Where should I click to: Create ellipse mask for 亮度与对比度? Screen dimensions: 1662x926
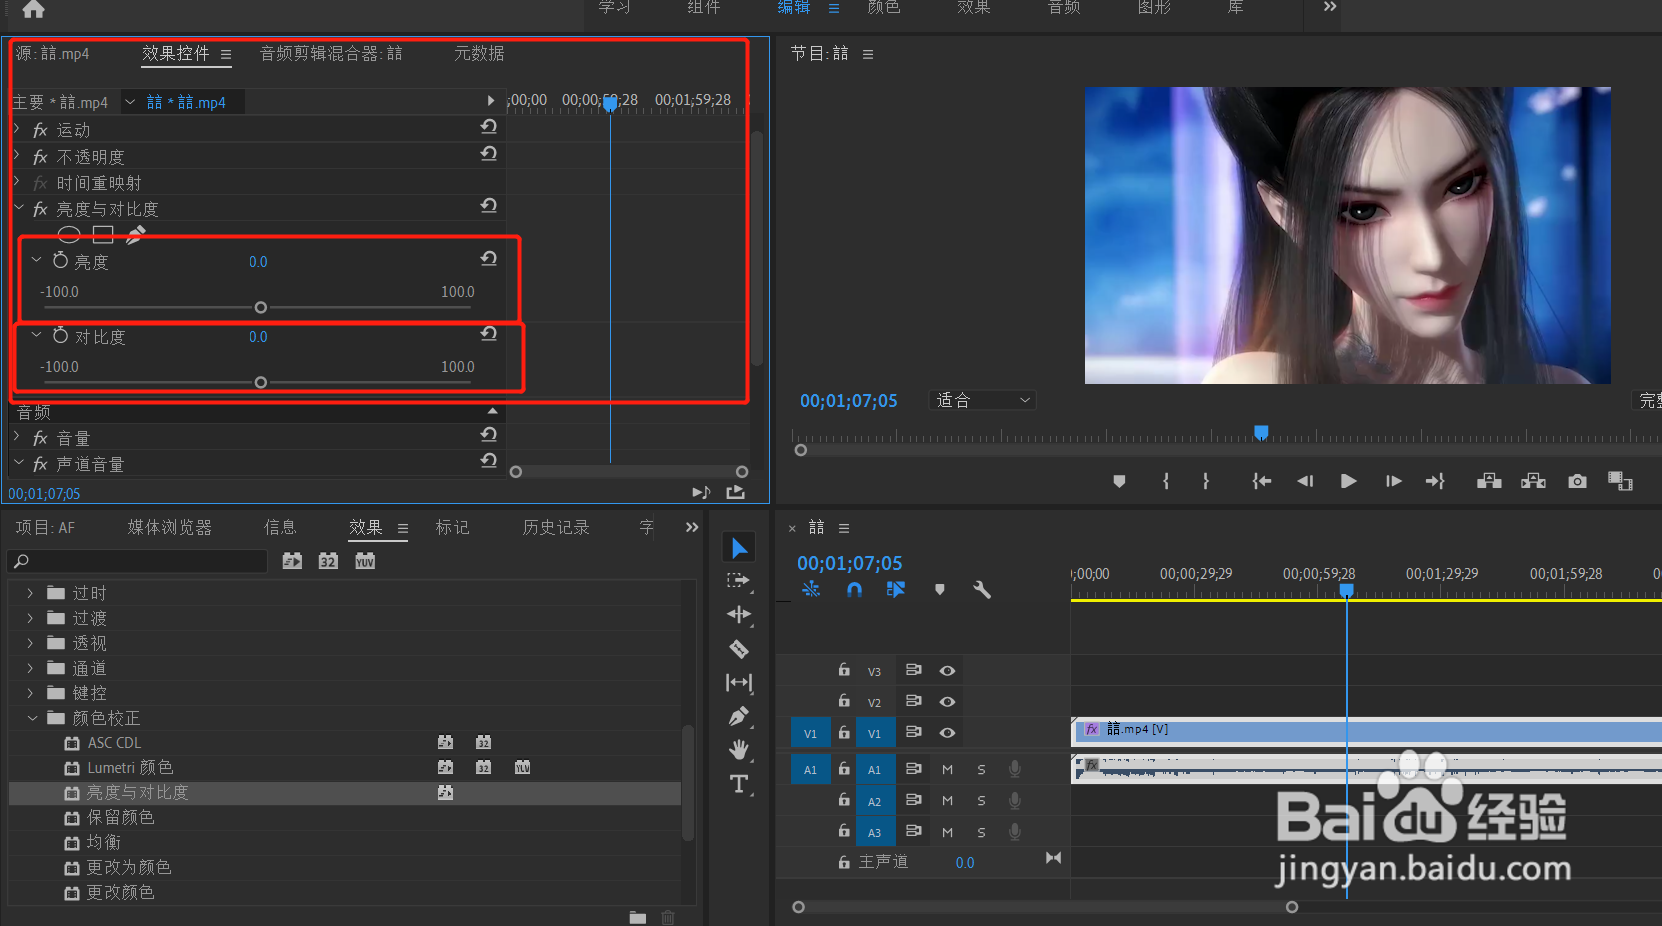click(69, 235)
